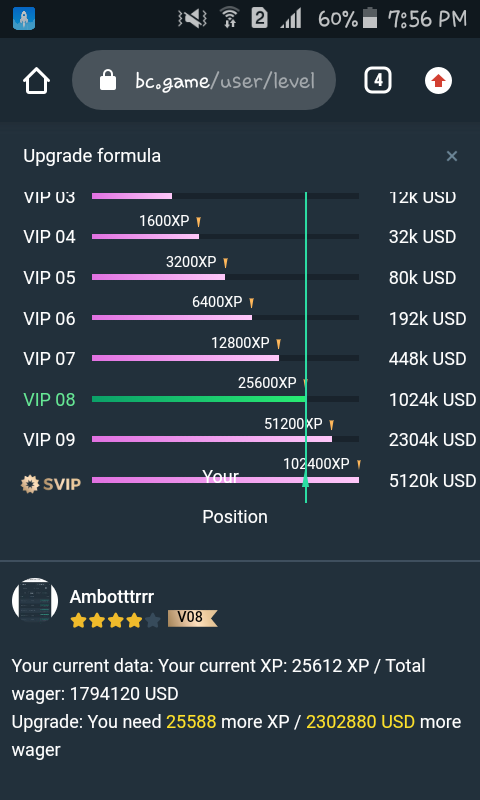Tap the orange marker beside 1600XP

(198, 221)
